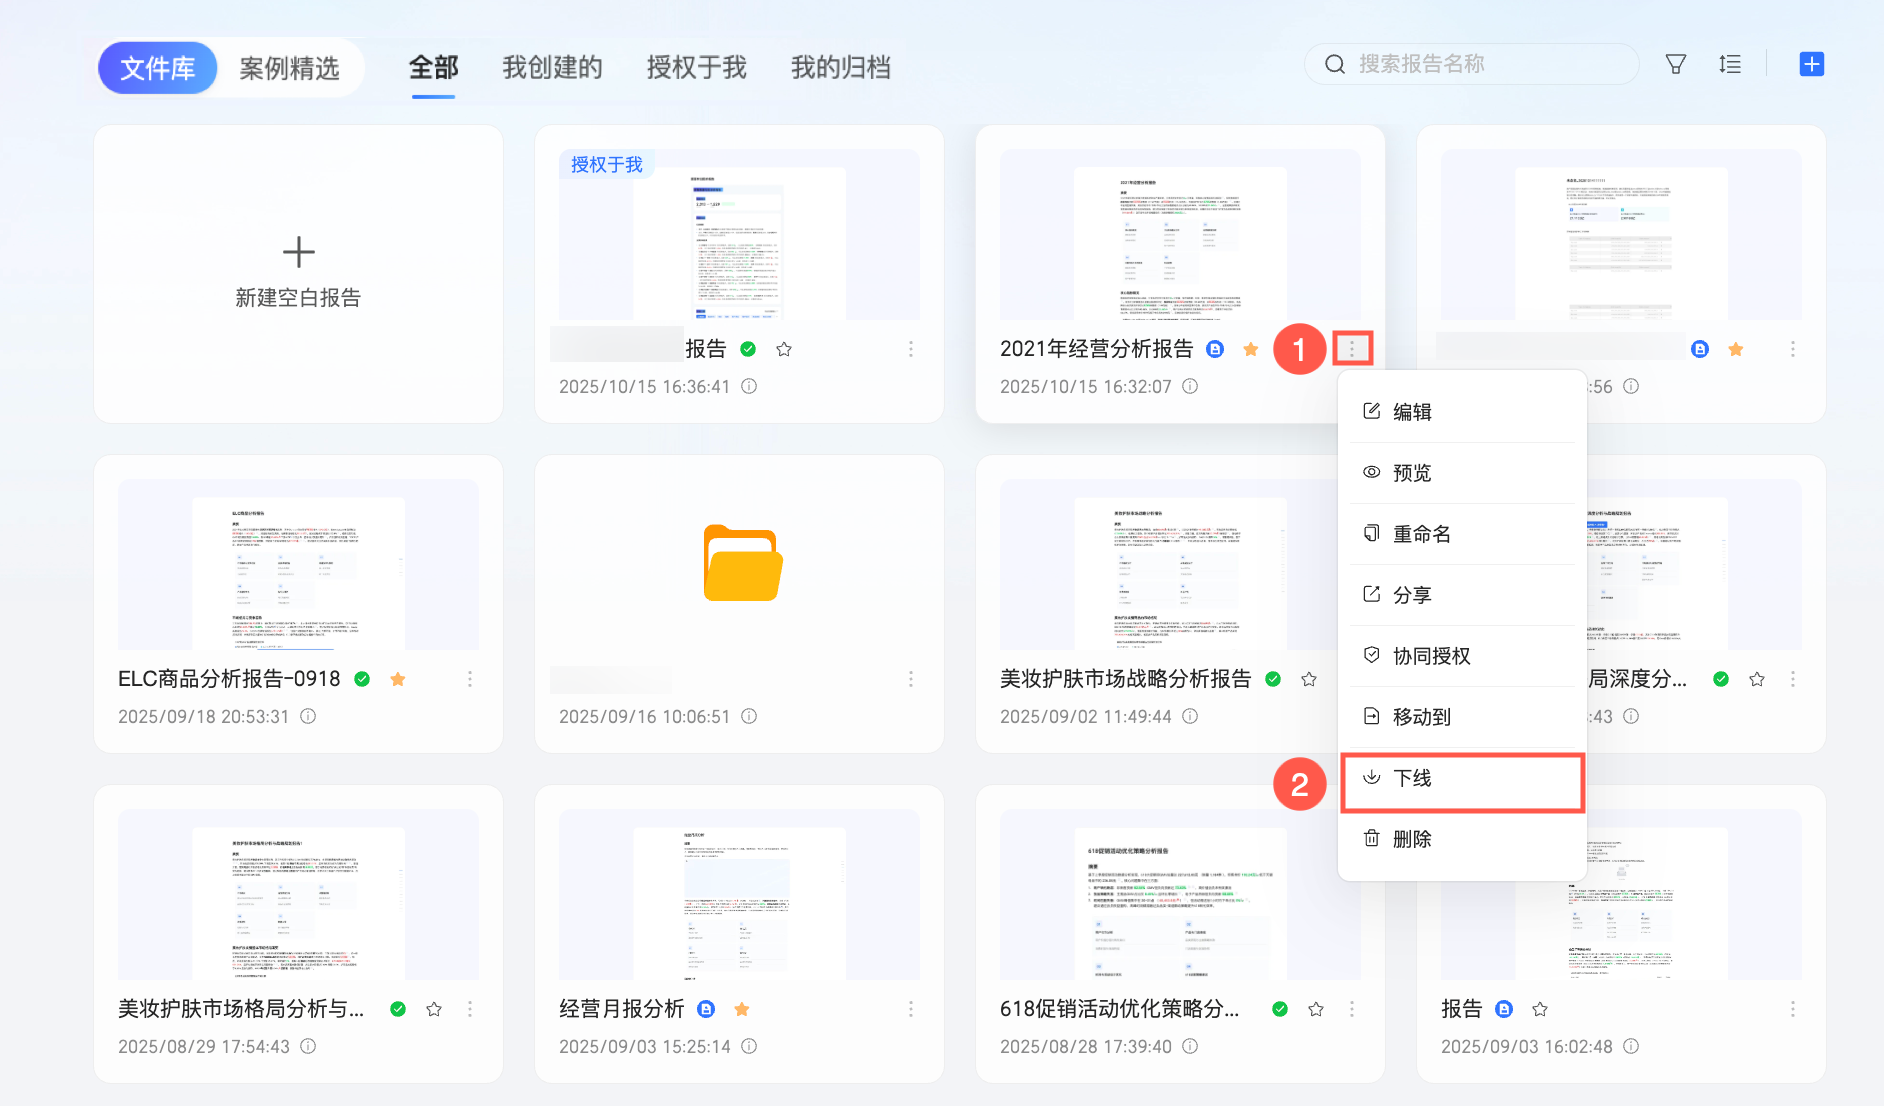Click info icon beside 2025/08/28 17:39:40
Viewport: 1884px width, 1106px height.
pyautogui.click(x=1190, y=1046)
